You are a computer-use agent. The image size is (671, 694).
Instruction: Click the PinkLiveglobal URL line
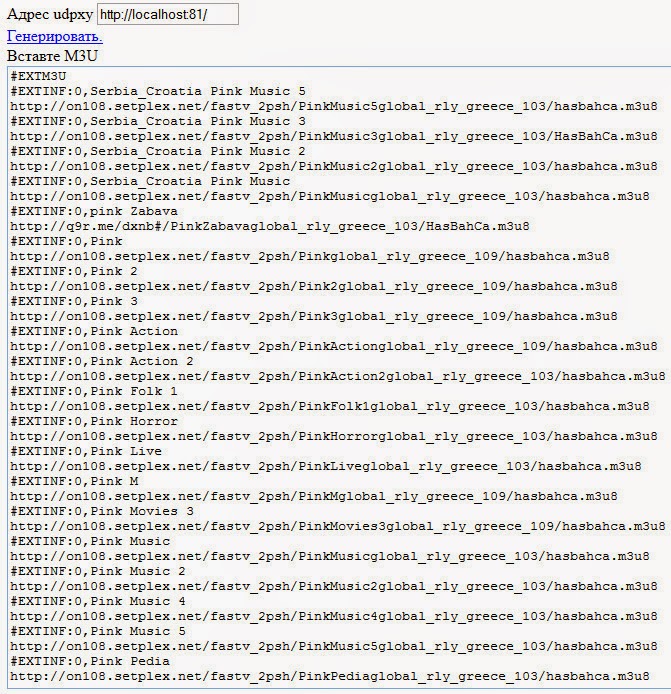[x=326, y=467]
